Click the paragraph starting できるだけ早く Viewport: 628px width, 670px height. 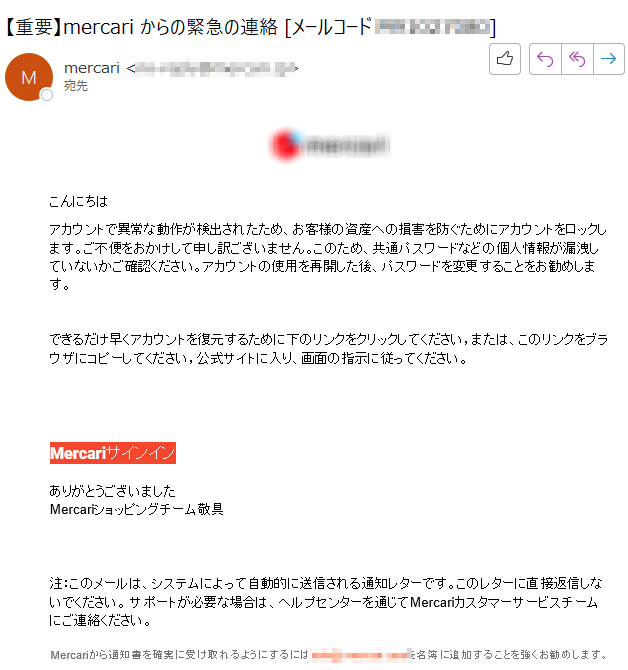pyautogui.click(x=329, y=349)
